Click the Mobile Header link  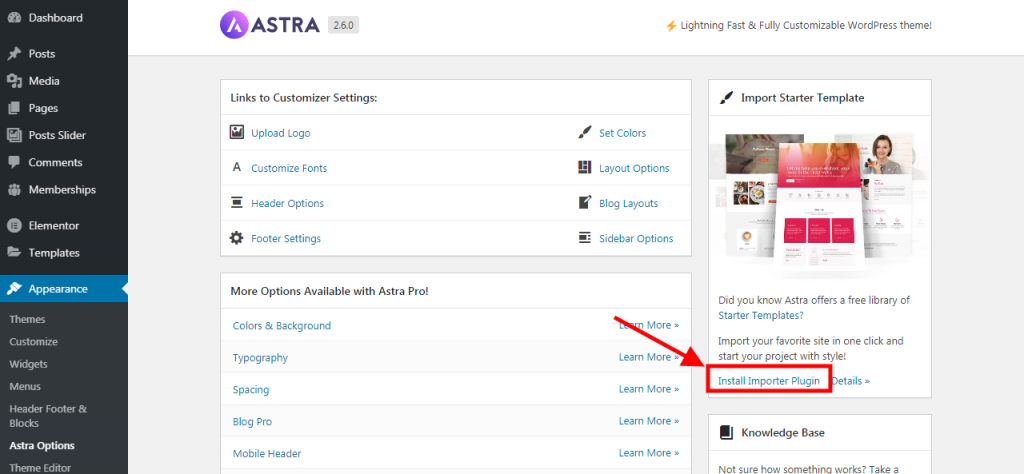(267, 453)
